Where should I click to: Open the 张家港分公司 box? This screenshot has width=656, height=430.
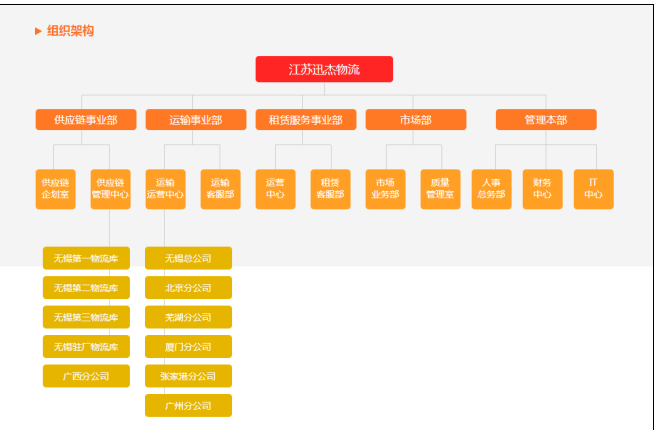[188, 376]
